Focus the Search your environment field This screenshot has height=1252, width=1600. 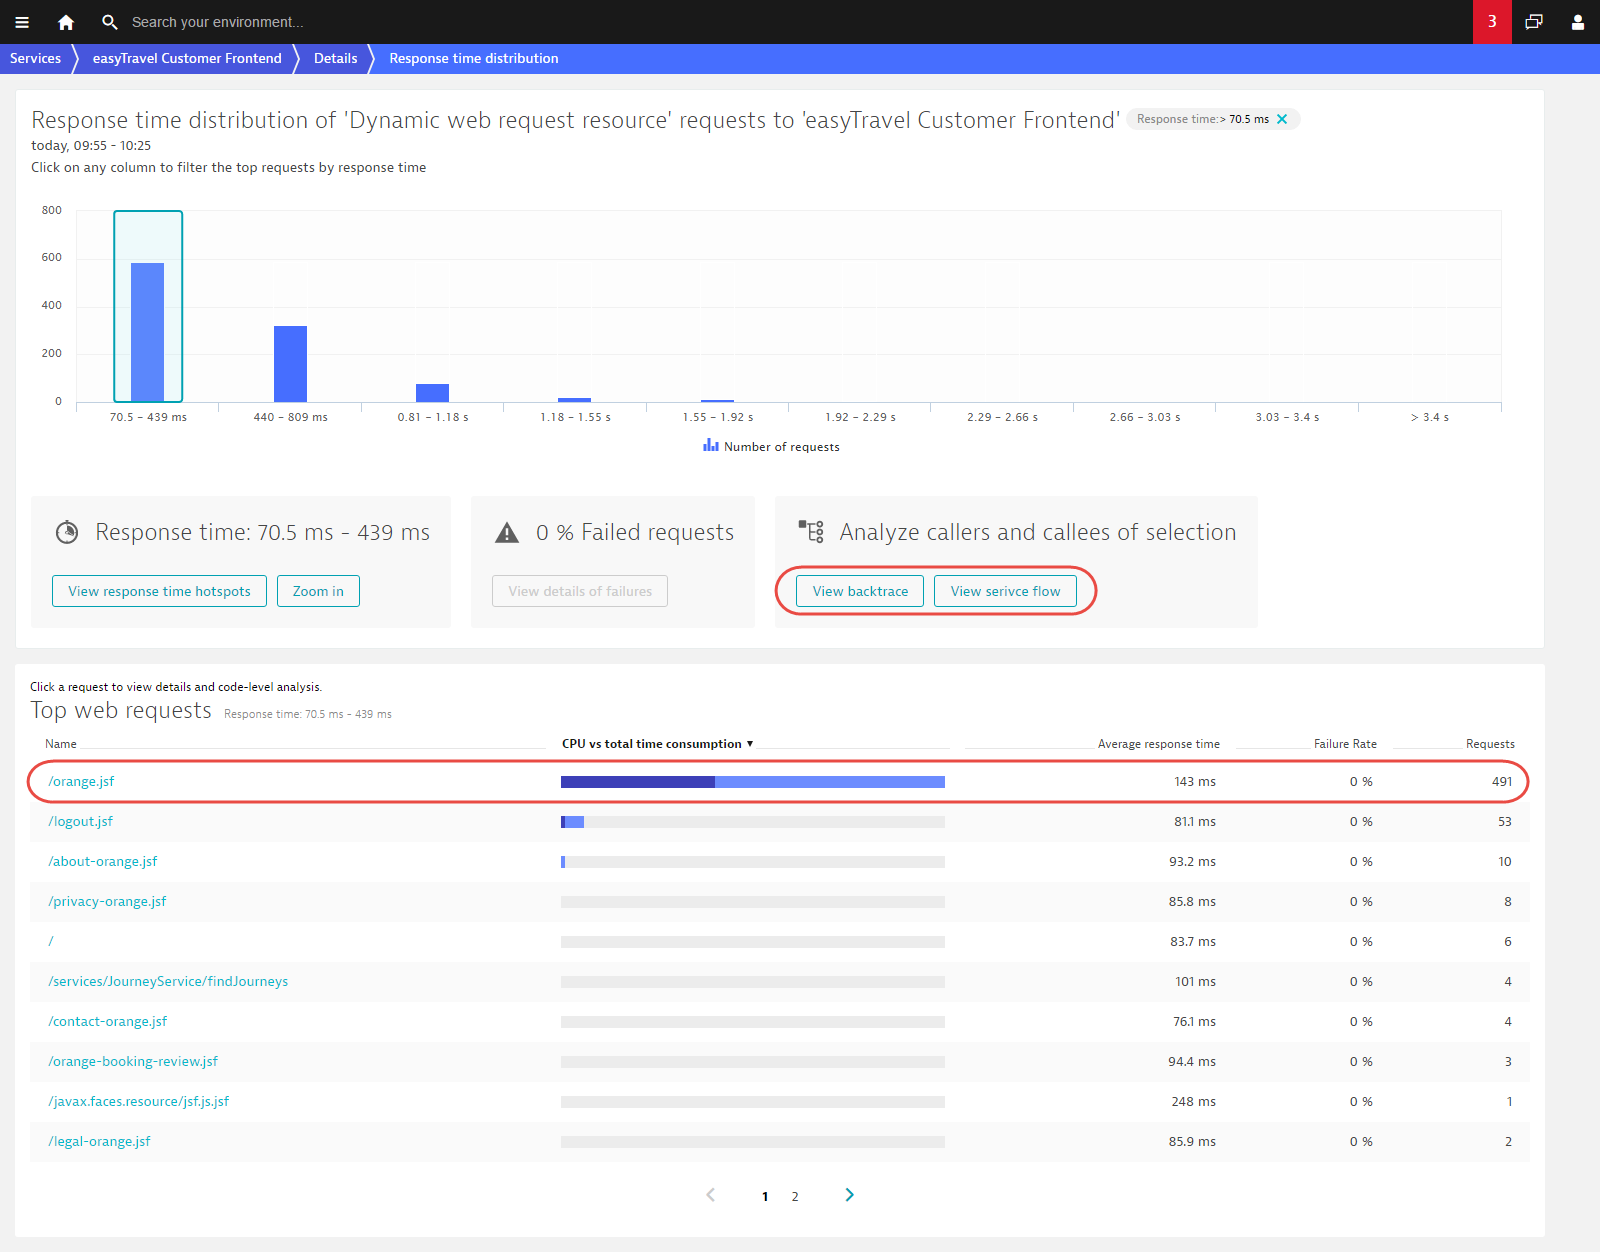(218, 22)
